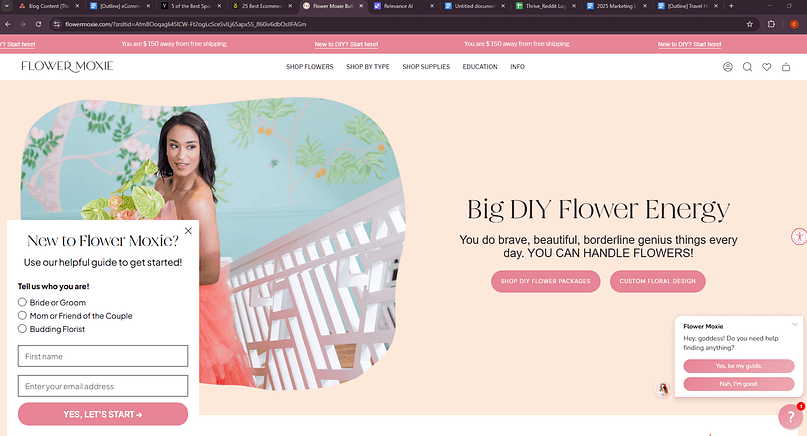Click the accessibility widget icon
This screenshot has width=807, height=436.
tap(798, 237)
